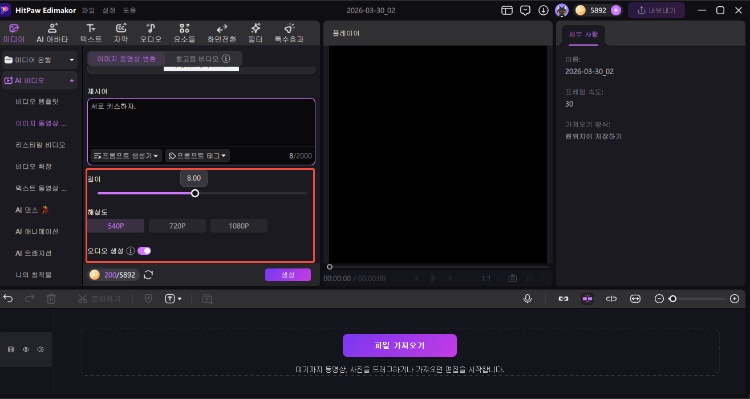The image size is (750, 399).
Task: Select 1080P resolution option
Action: [x=239, y=226]
